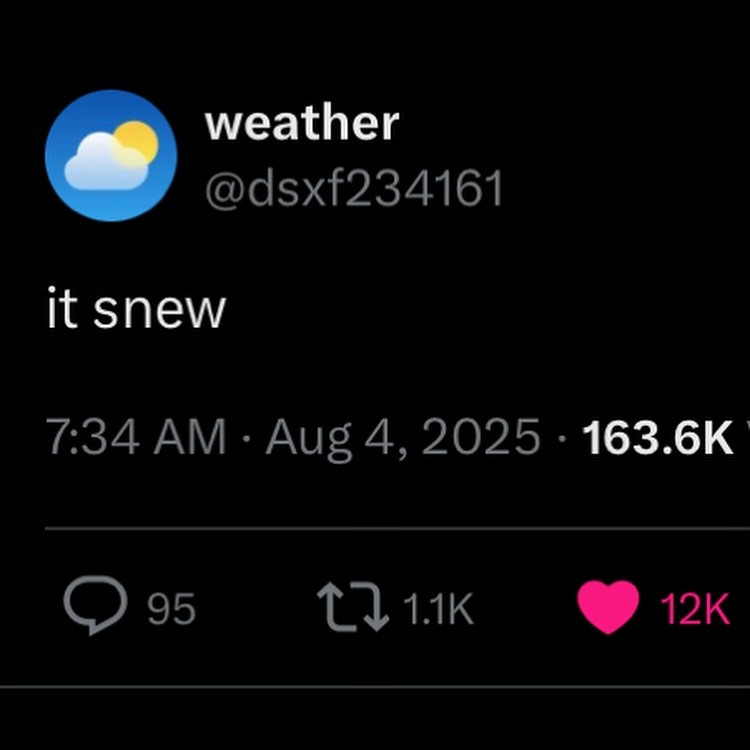The width and height of the screenshot is (750, 750).
Task: Click the yellow sun in the avatar
Action: pos(137,141)
